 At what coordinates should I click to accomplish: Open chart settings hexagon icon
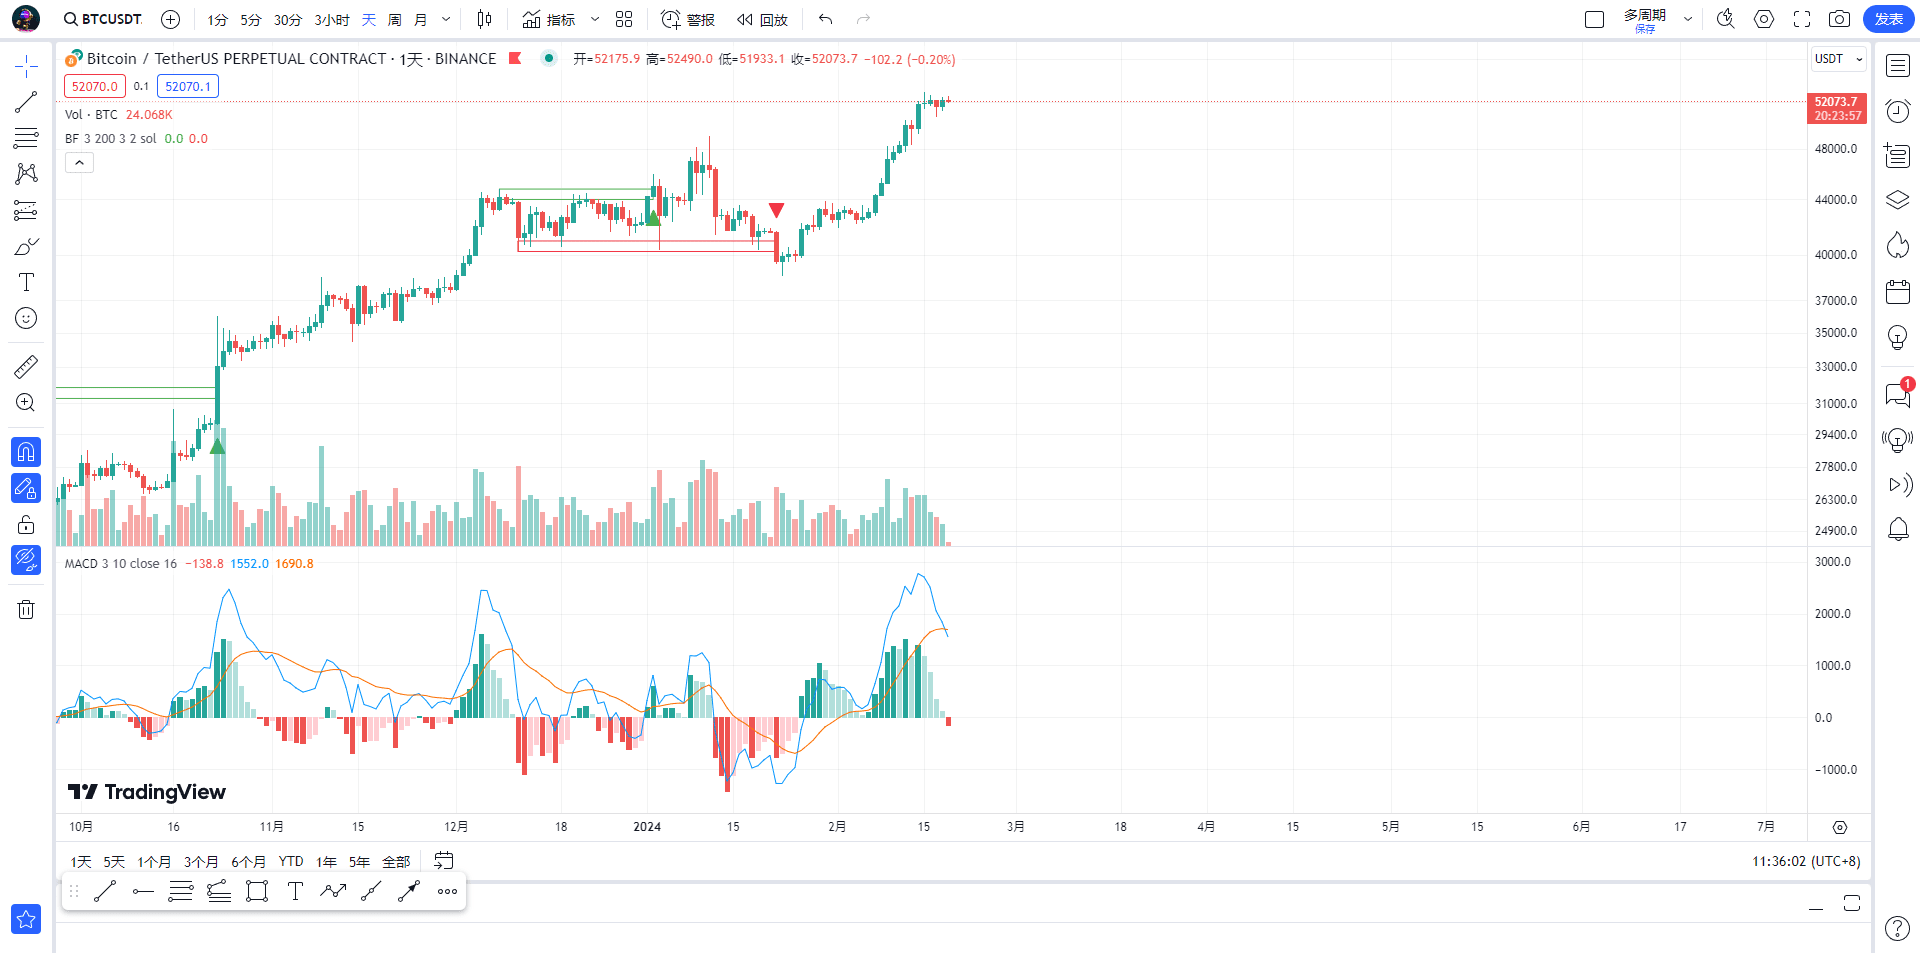point(1764,19)
